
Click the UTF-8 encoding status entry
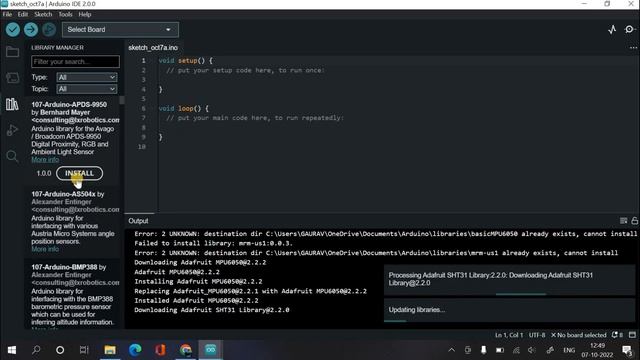[x=537, y=335]
